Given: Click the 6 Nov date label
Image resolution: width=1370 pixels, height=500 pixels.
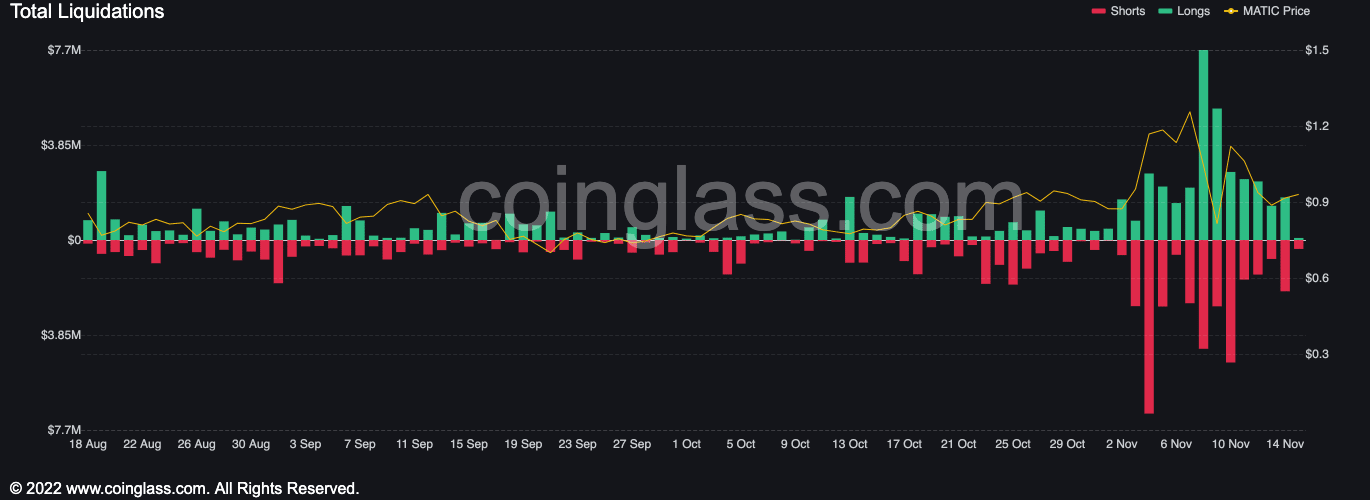Looking at the screenshot, I should [x=1176, y=444].
